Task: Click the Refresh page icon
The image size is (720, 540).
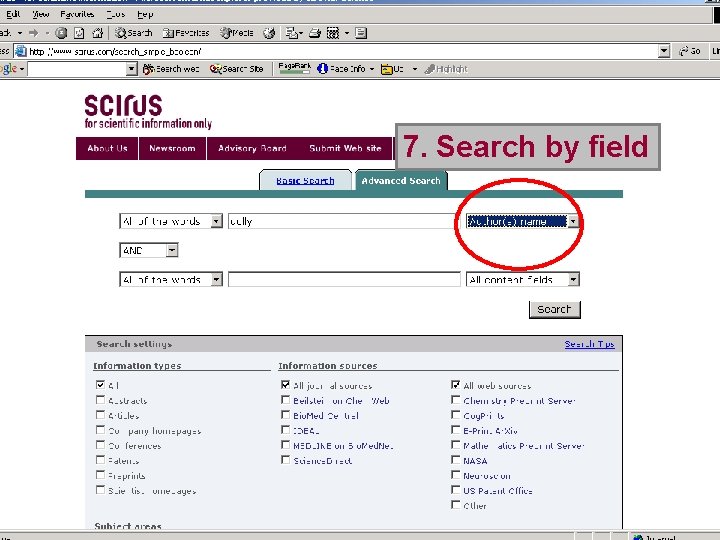Action: (x=79, y=33)
